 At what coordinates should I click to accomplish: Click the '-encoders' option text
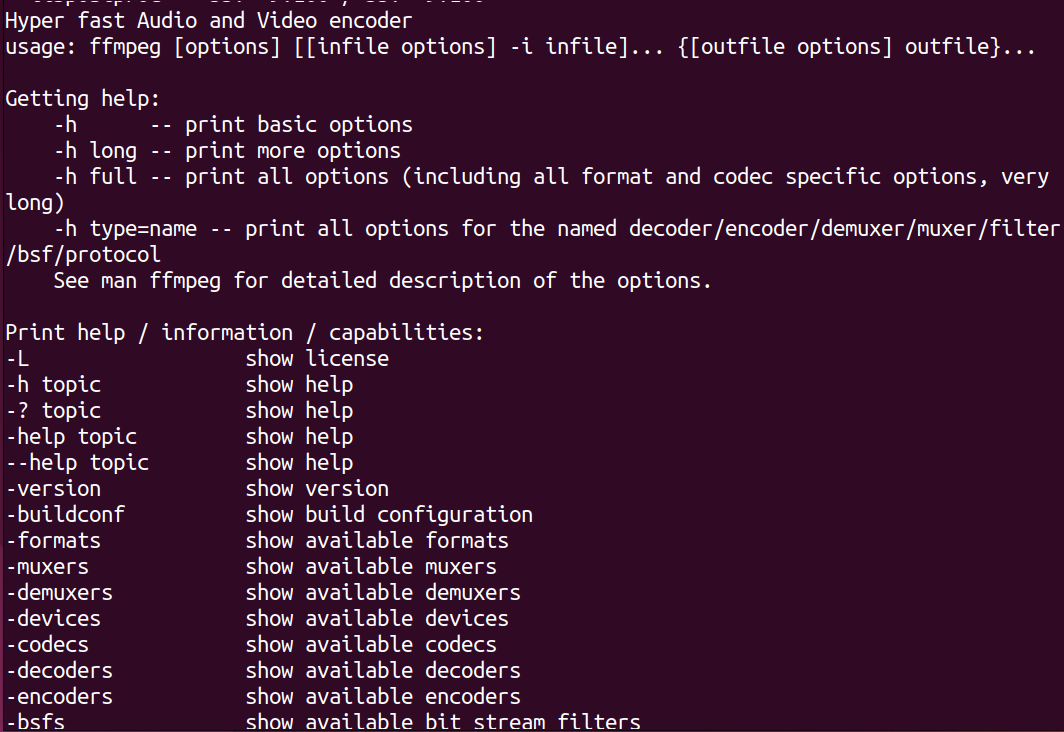[60, 697]
